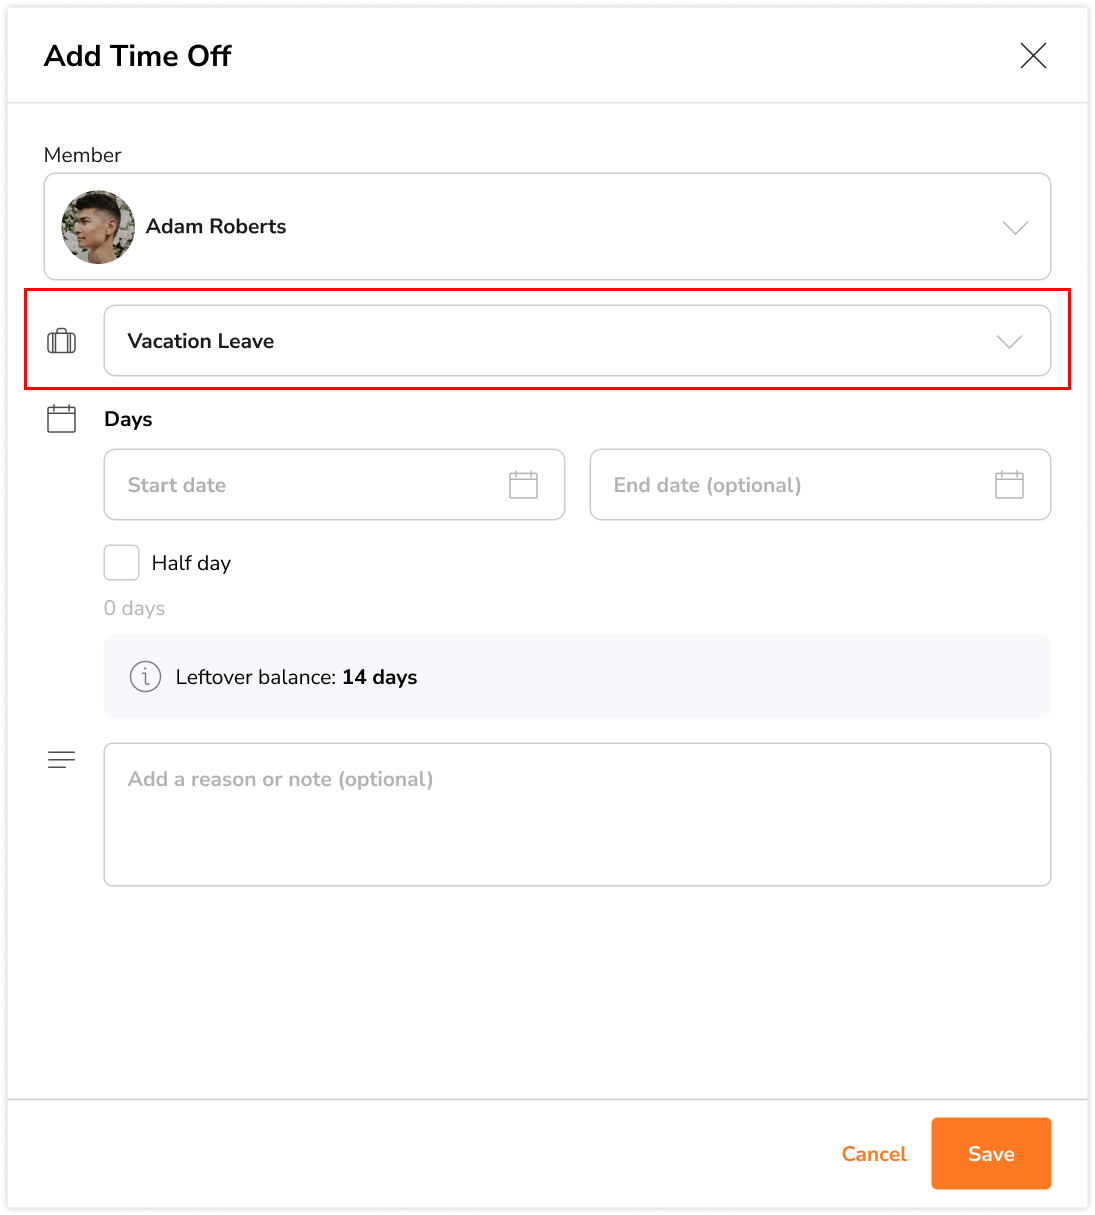Image resolution: width=1095 pixels, height=1215 pixels.
Task: Cancel the time off request
Action: [x=874, y=1153]
